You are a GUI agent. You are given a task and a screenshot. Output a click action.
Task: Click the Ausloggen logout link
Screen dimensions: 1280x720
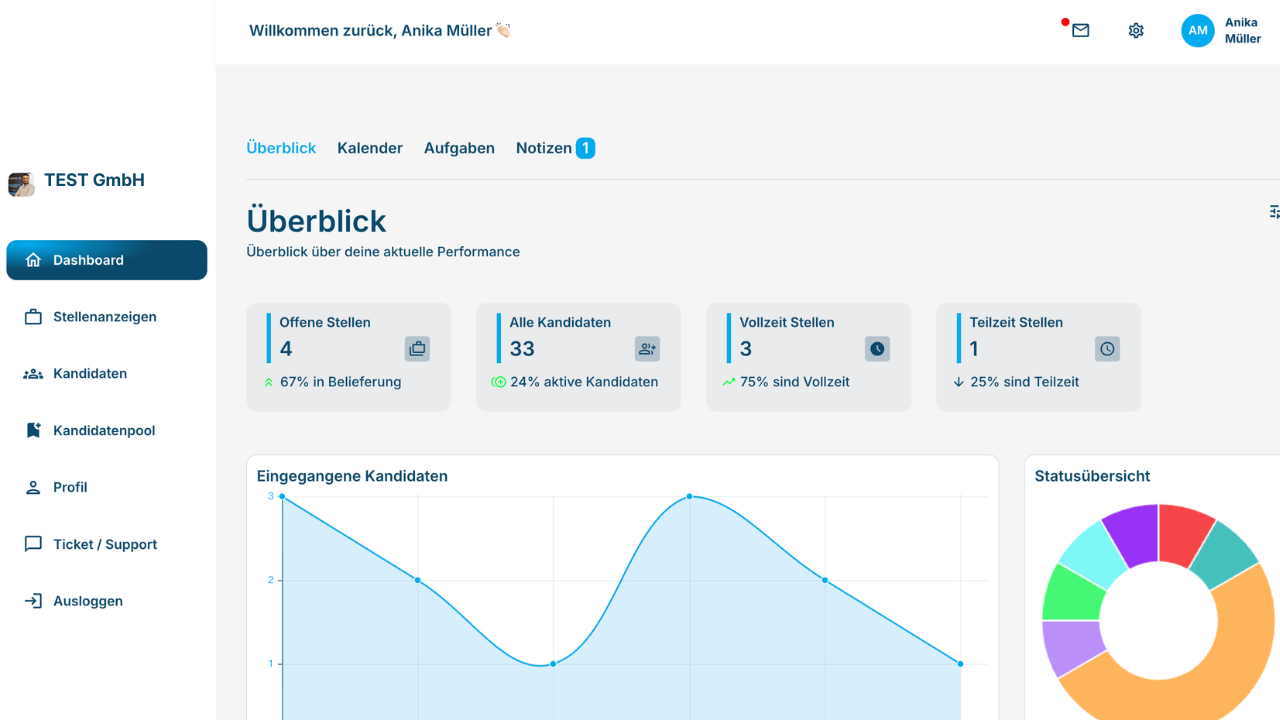(x=87, y=602)
